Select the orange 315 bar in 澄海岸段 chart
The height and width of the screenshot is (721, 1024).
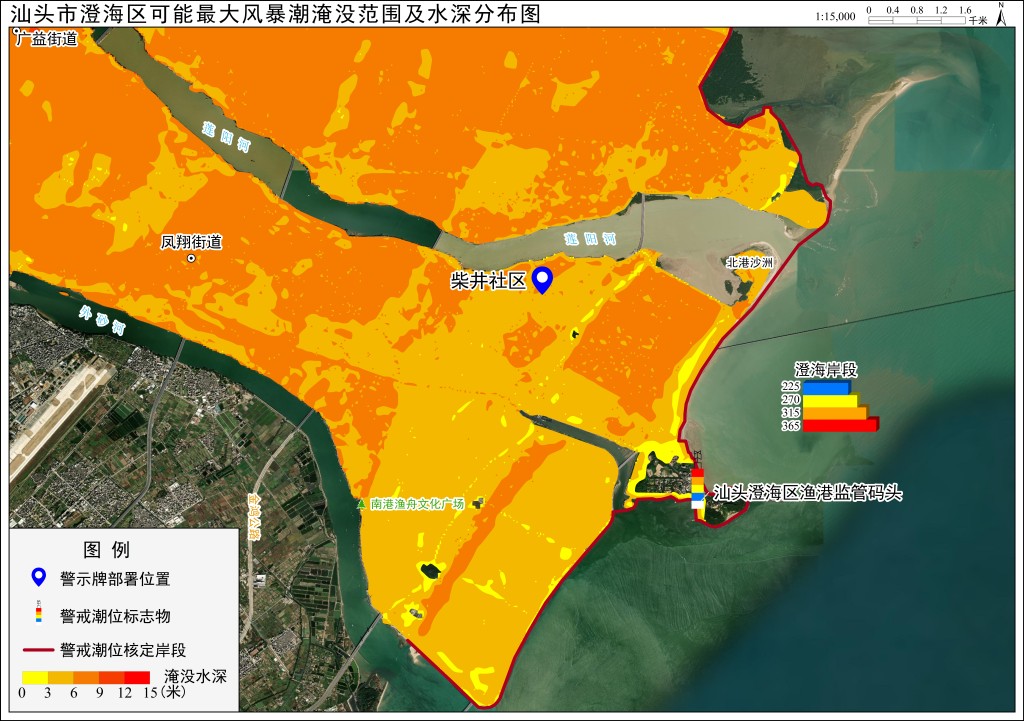point(835,413)
